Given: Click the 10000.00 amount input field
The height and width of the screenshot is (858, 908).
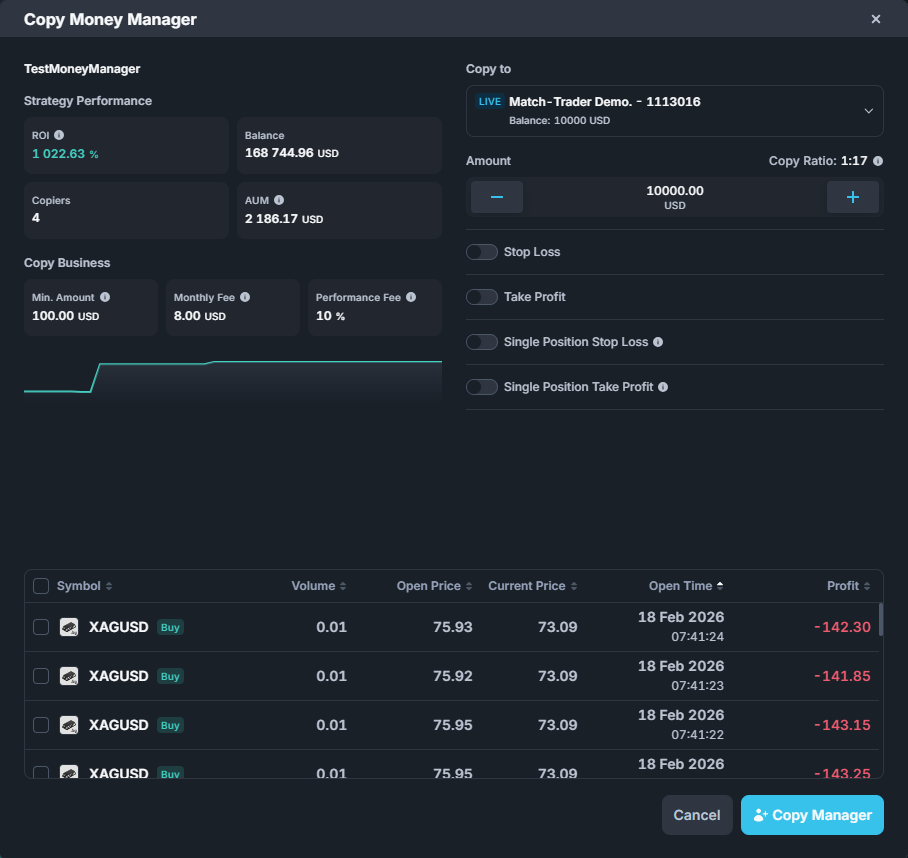Looking at the screenshot, I should tap(675, 191).
